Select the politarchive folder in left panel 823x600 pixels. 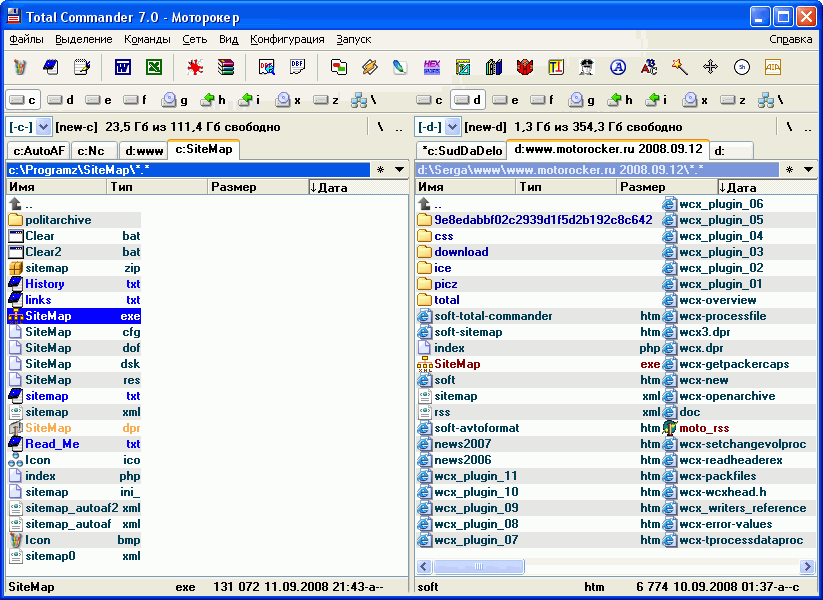click(74, 220)
